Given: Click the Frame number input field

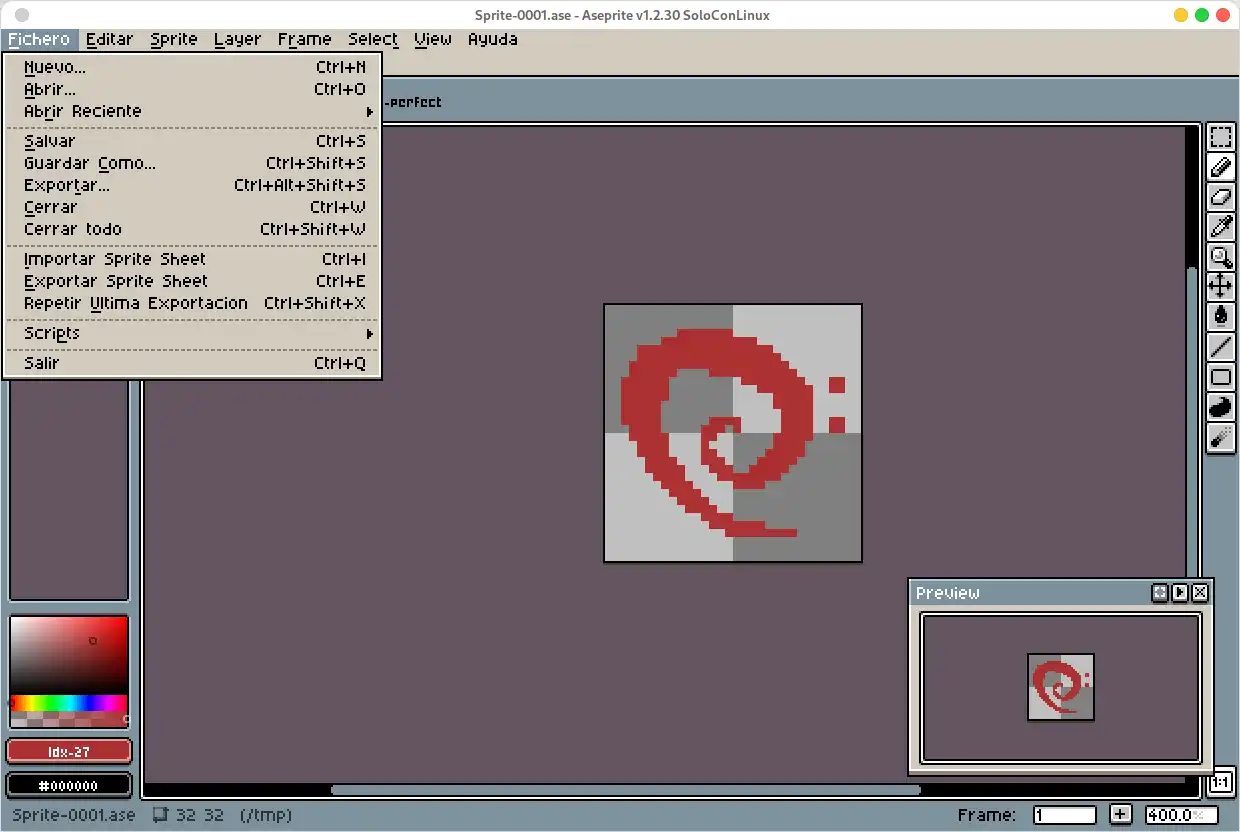Looking at the screenshot, I should tap(1065, 815).
